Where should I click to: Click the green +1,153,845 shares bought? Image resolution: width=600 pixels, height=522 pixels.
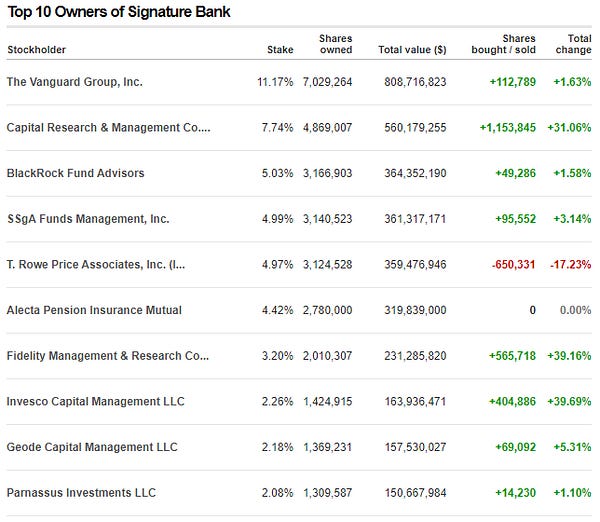(x=508, y=127)
